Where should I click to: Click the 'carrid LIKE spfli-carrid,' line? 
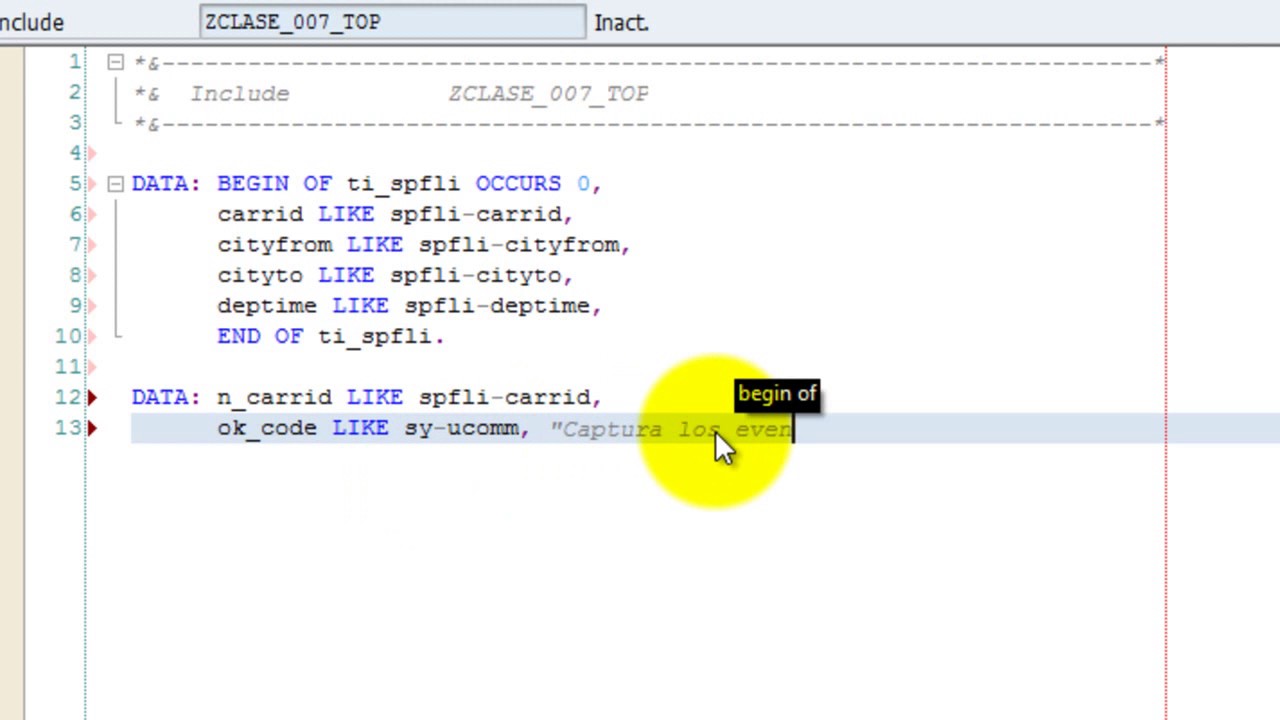395,214
